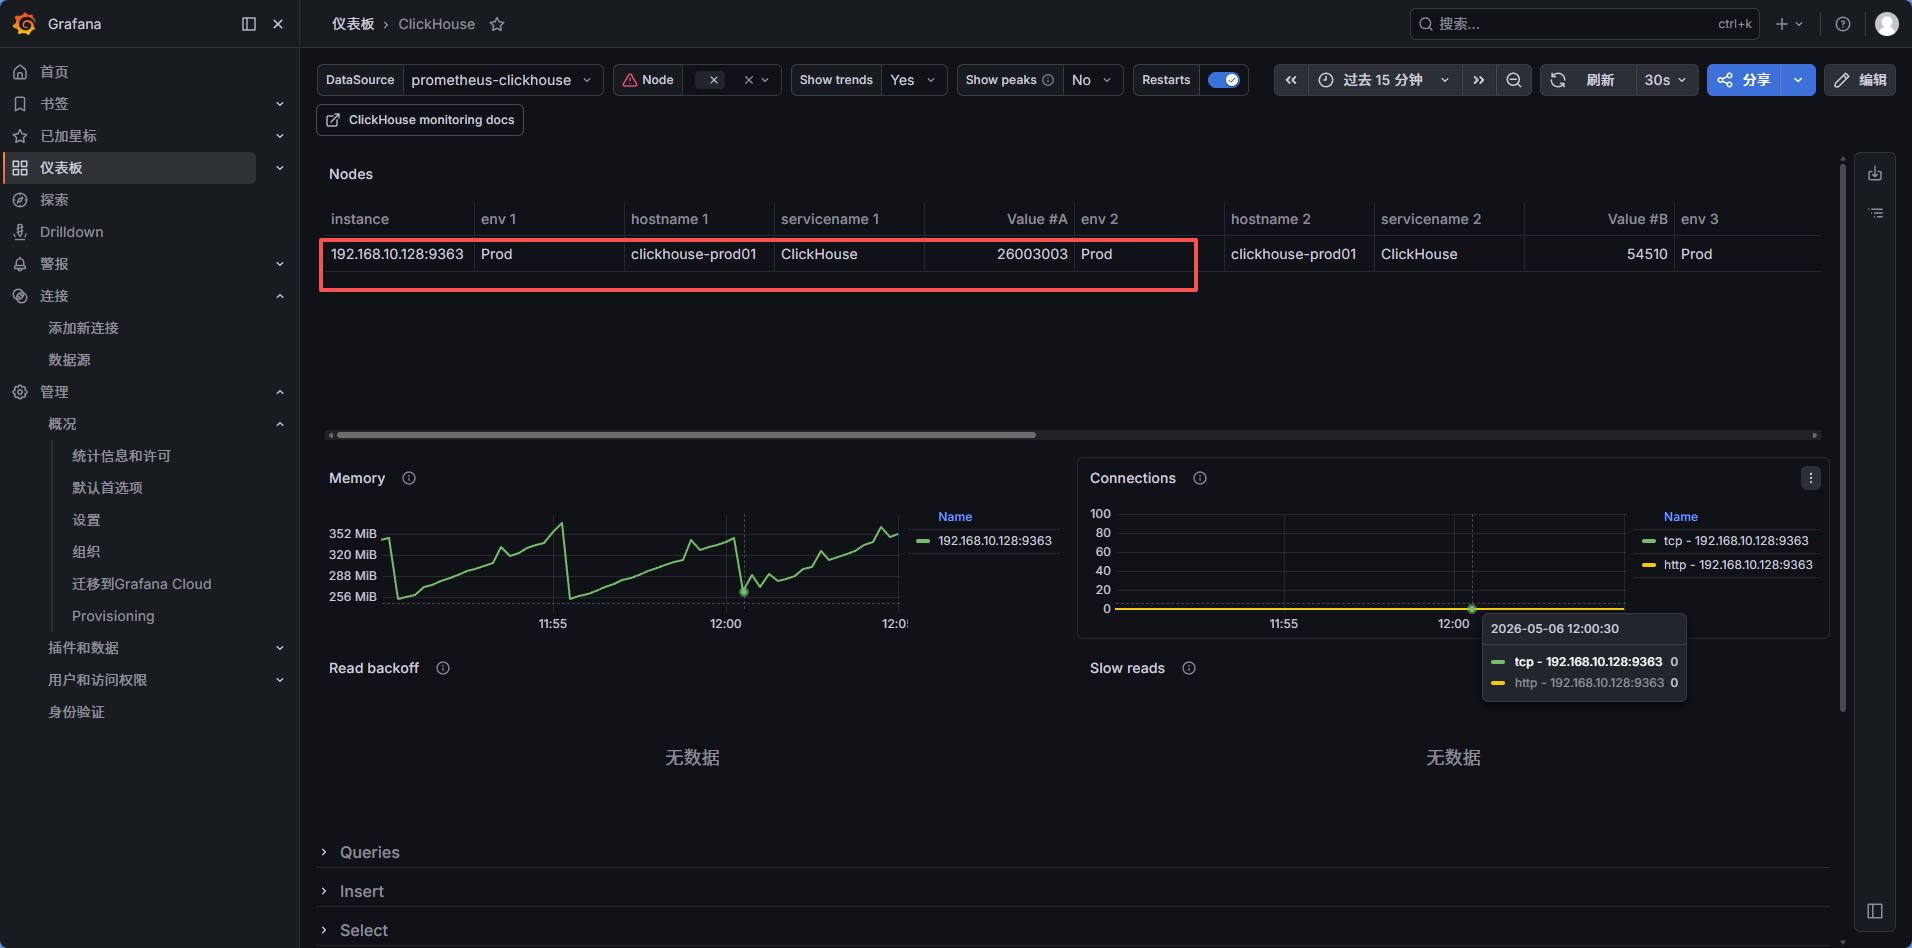1912x948 pixels.
Task: Collapse the 连接 sidebar section
Action: 280,296
